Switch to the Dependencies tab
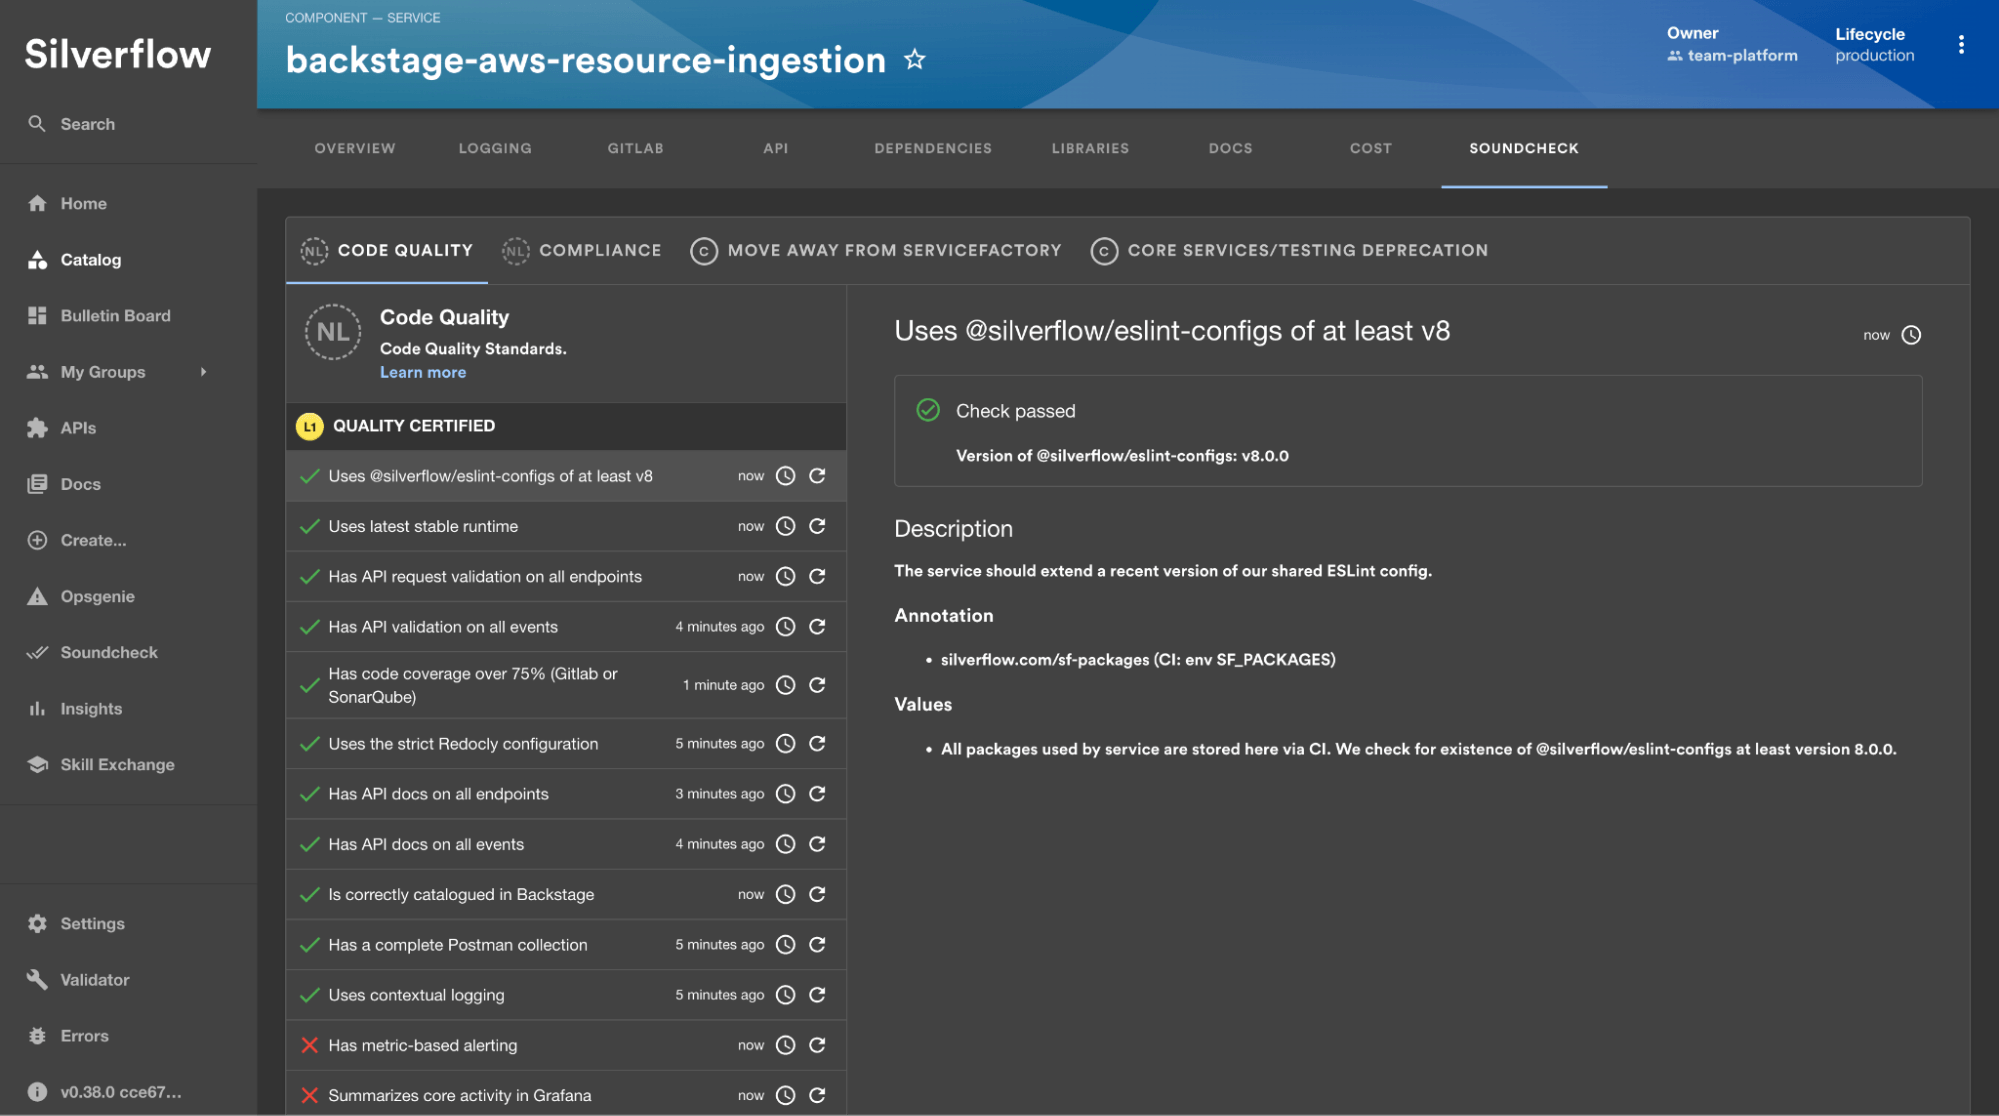The image size is (1999, 1116). coord(932,148)
